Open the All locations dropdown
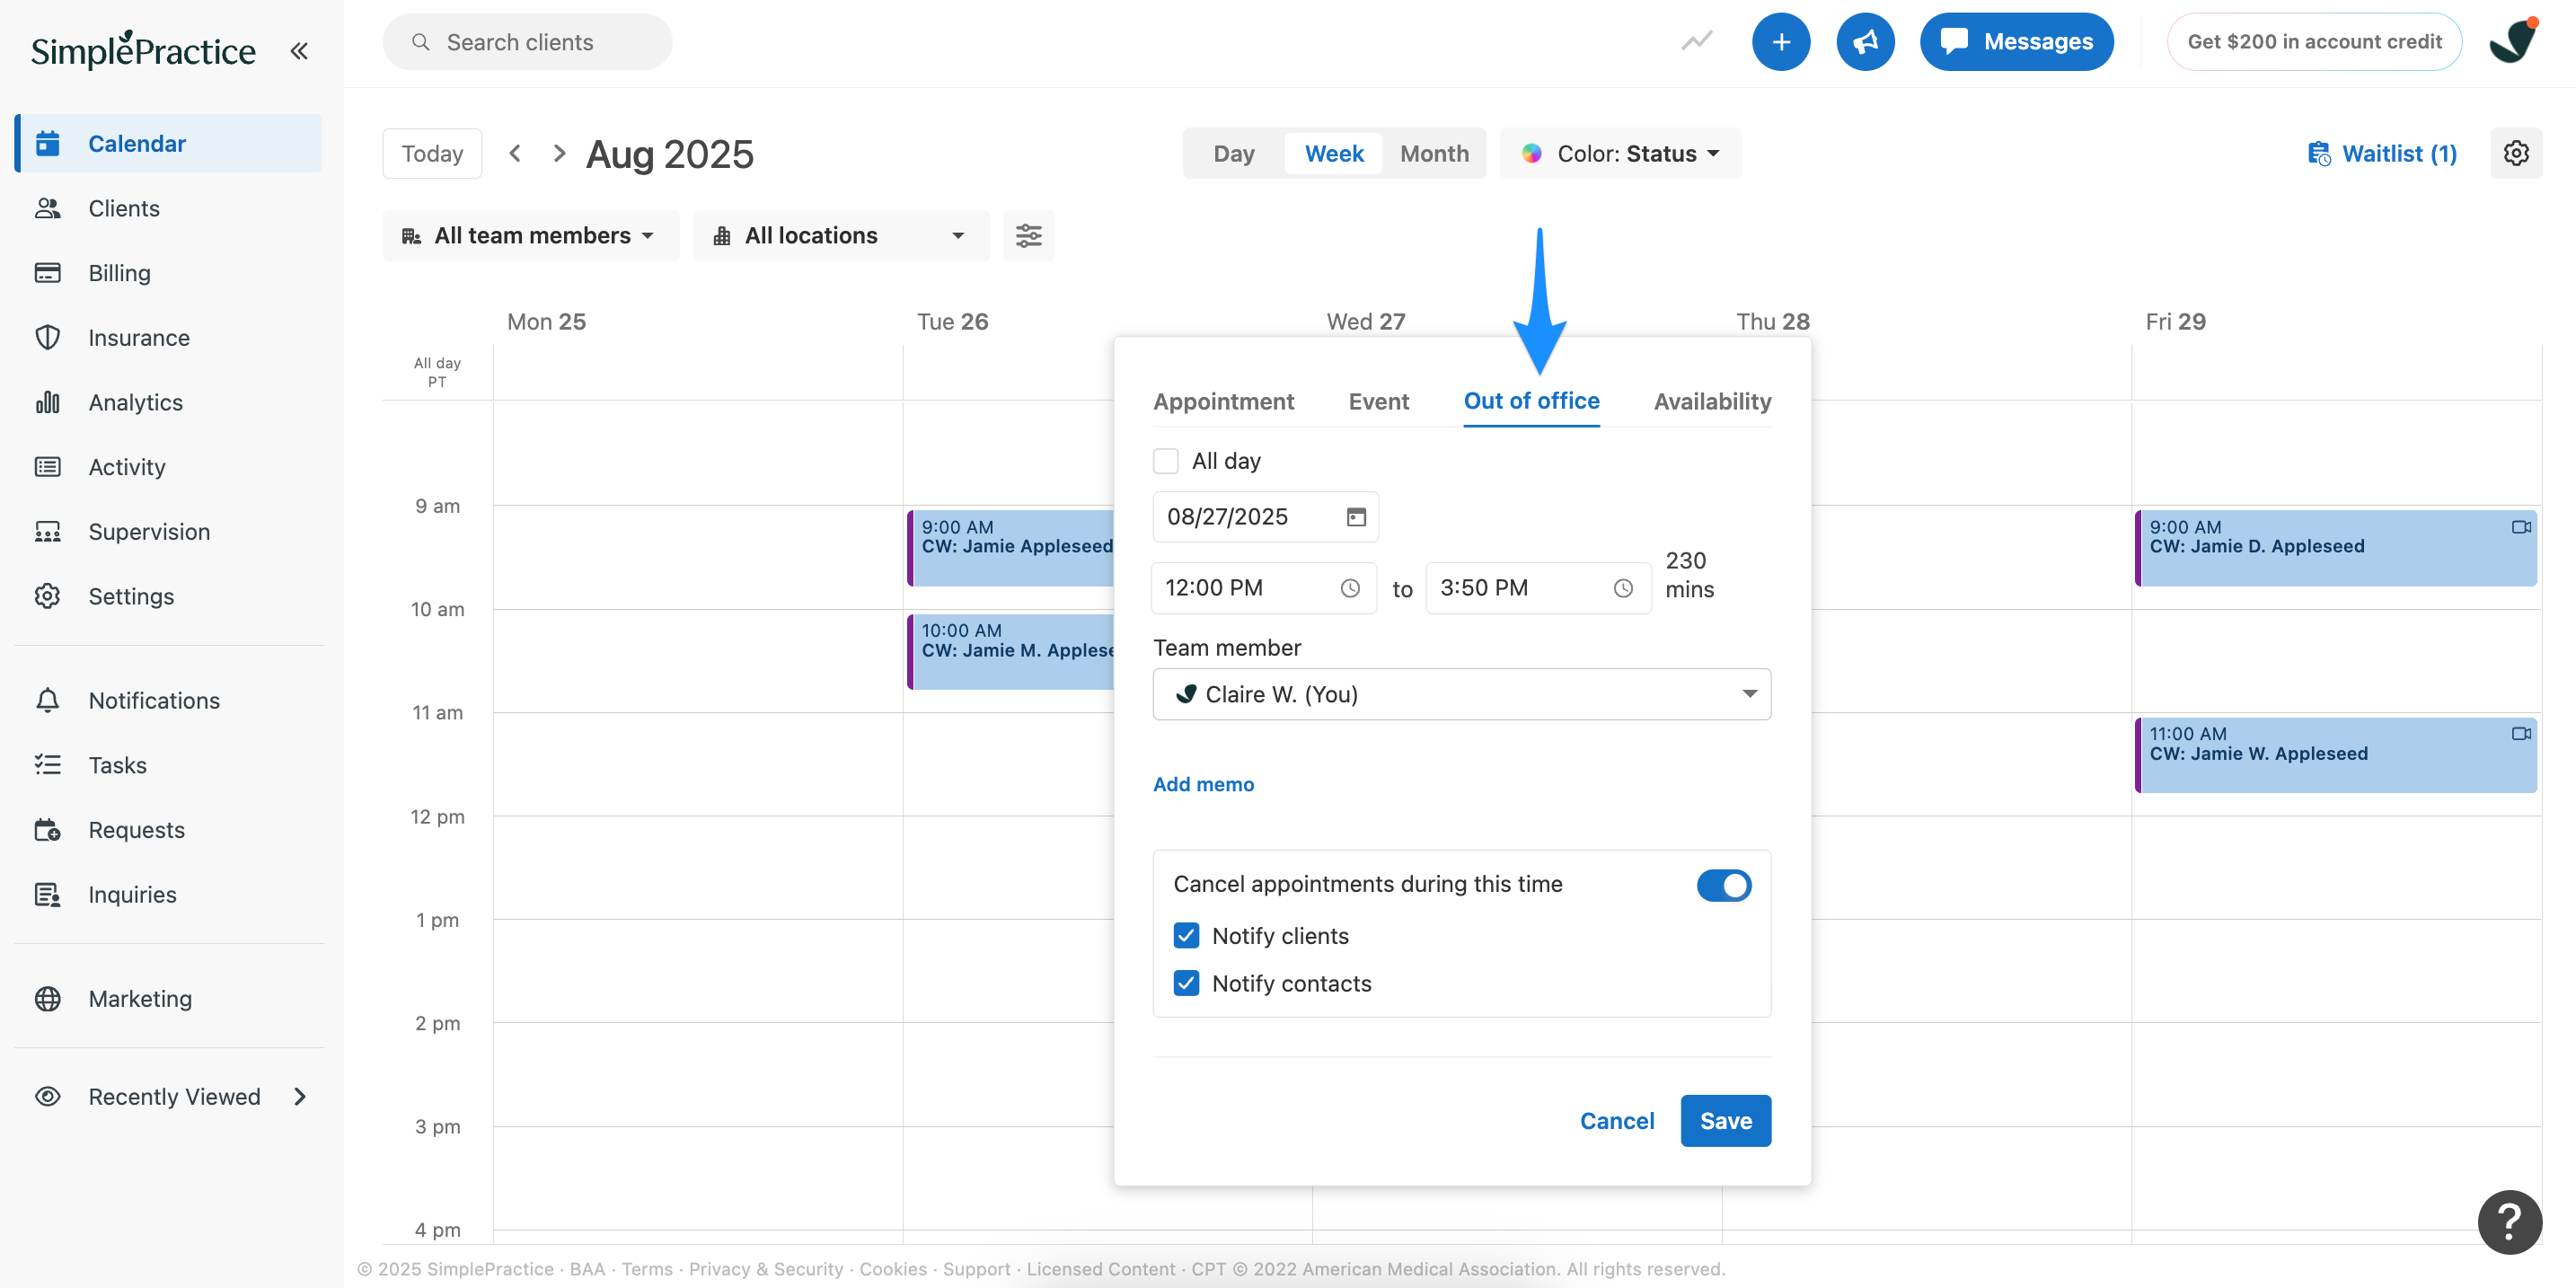This screenshot has height=1288, width=2576. 841,235
